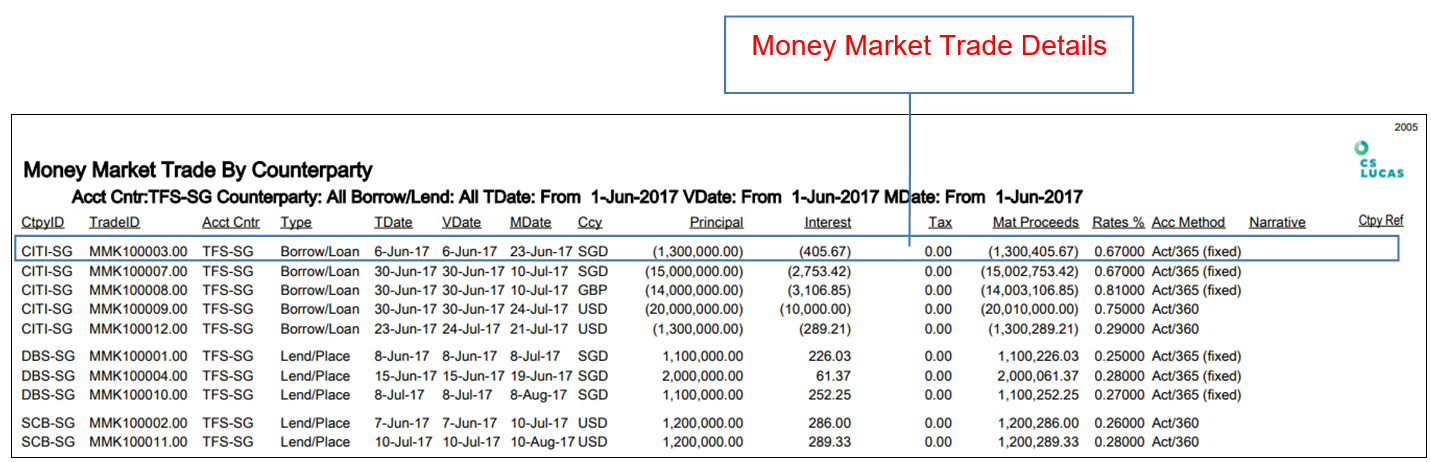This screenshot has width=1431, height=462.
Task: Click the page number 2005
Action: coord(1408,128)
